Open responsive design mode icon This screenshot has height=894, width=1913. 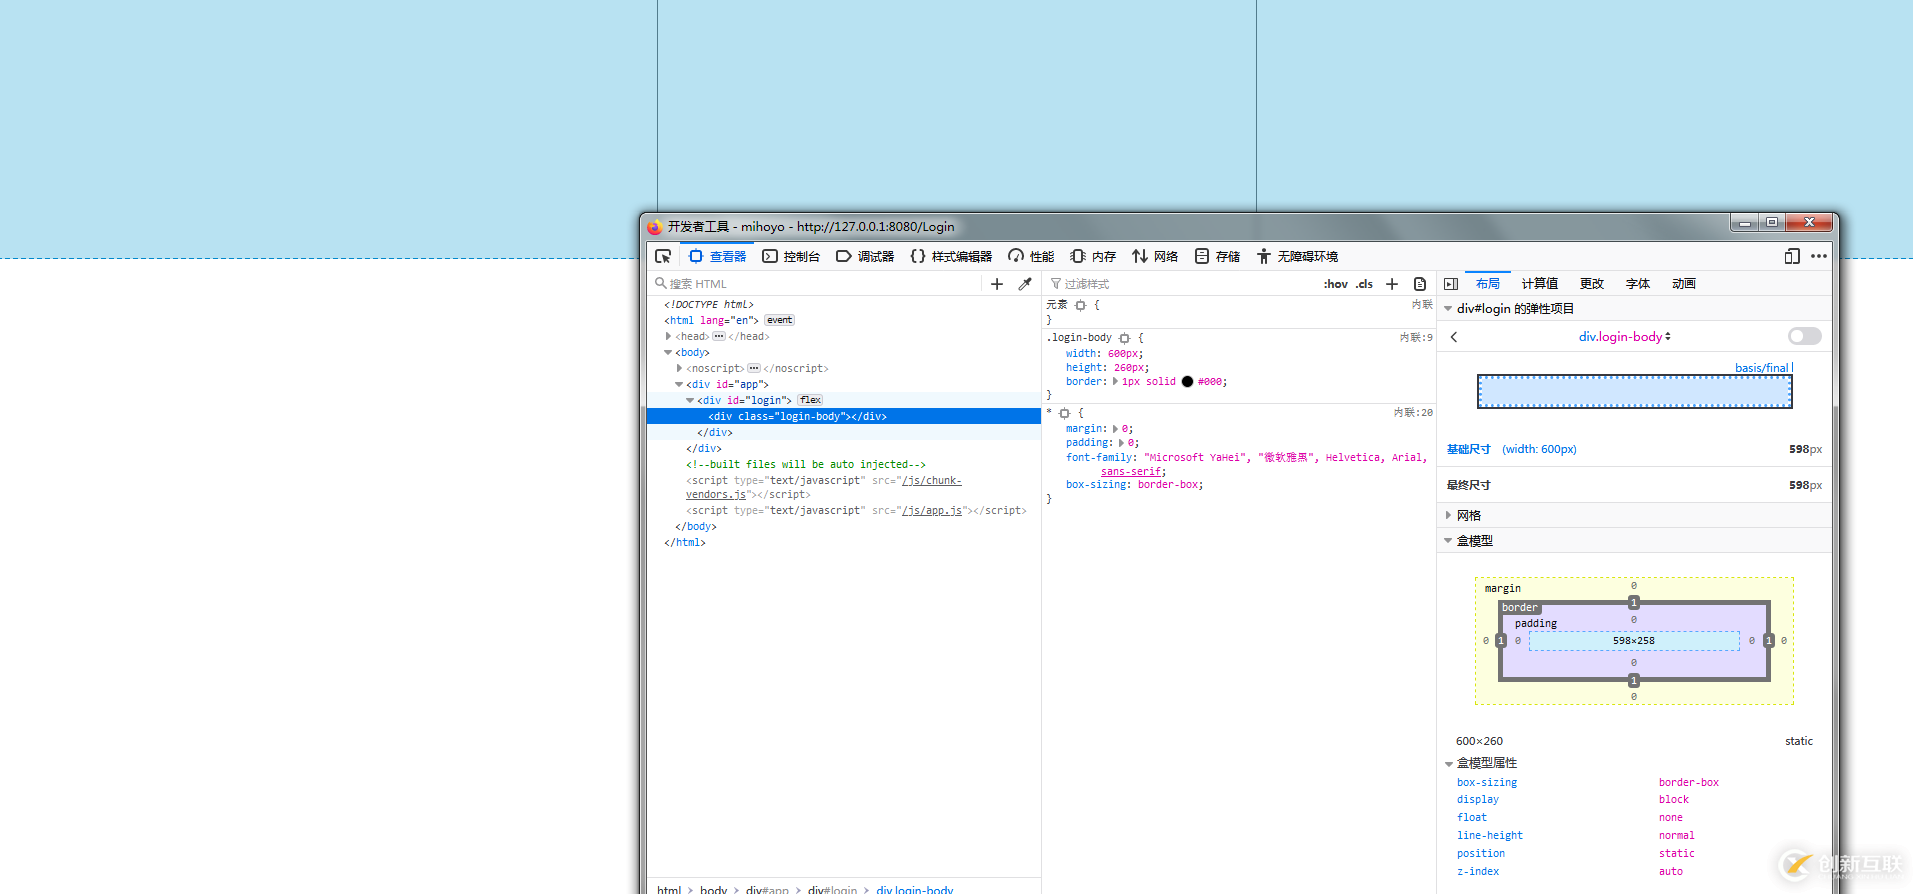point(1792,257)
